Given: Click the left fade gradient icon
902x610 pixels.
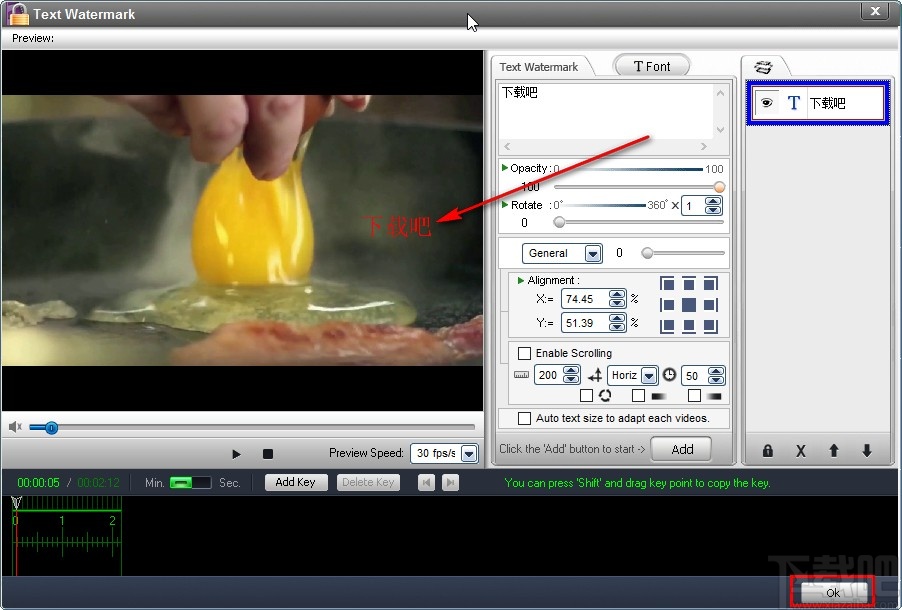Looking at the screenshot, I should (x=659, y=396).
